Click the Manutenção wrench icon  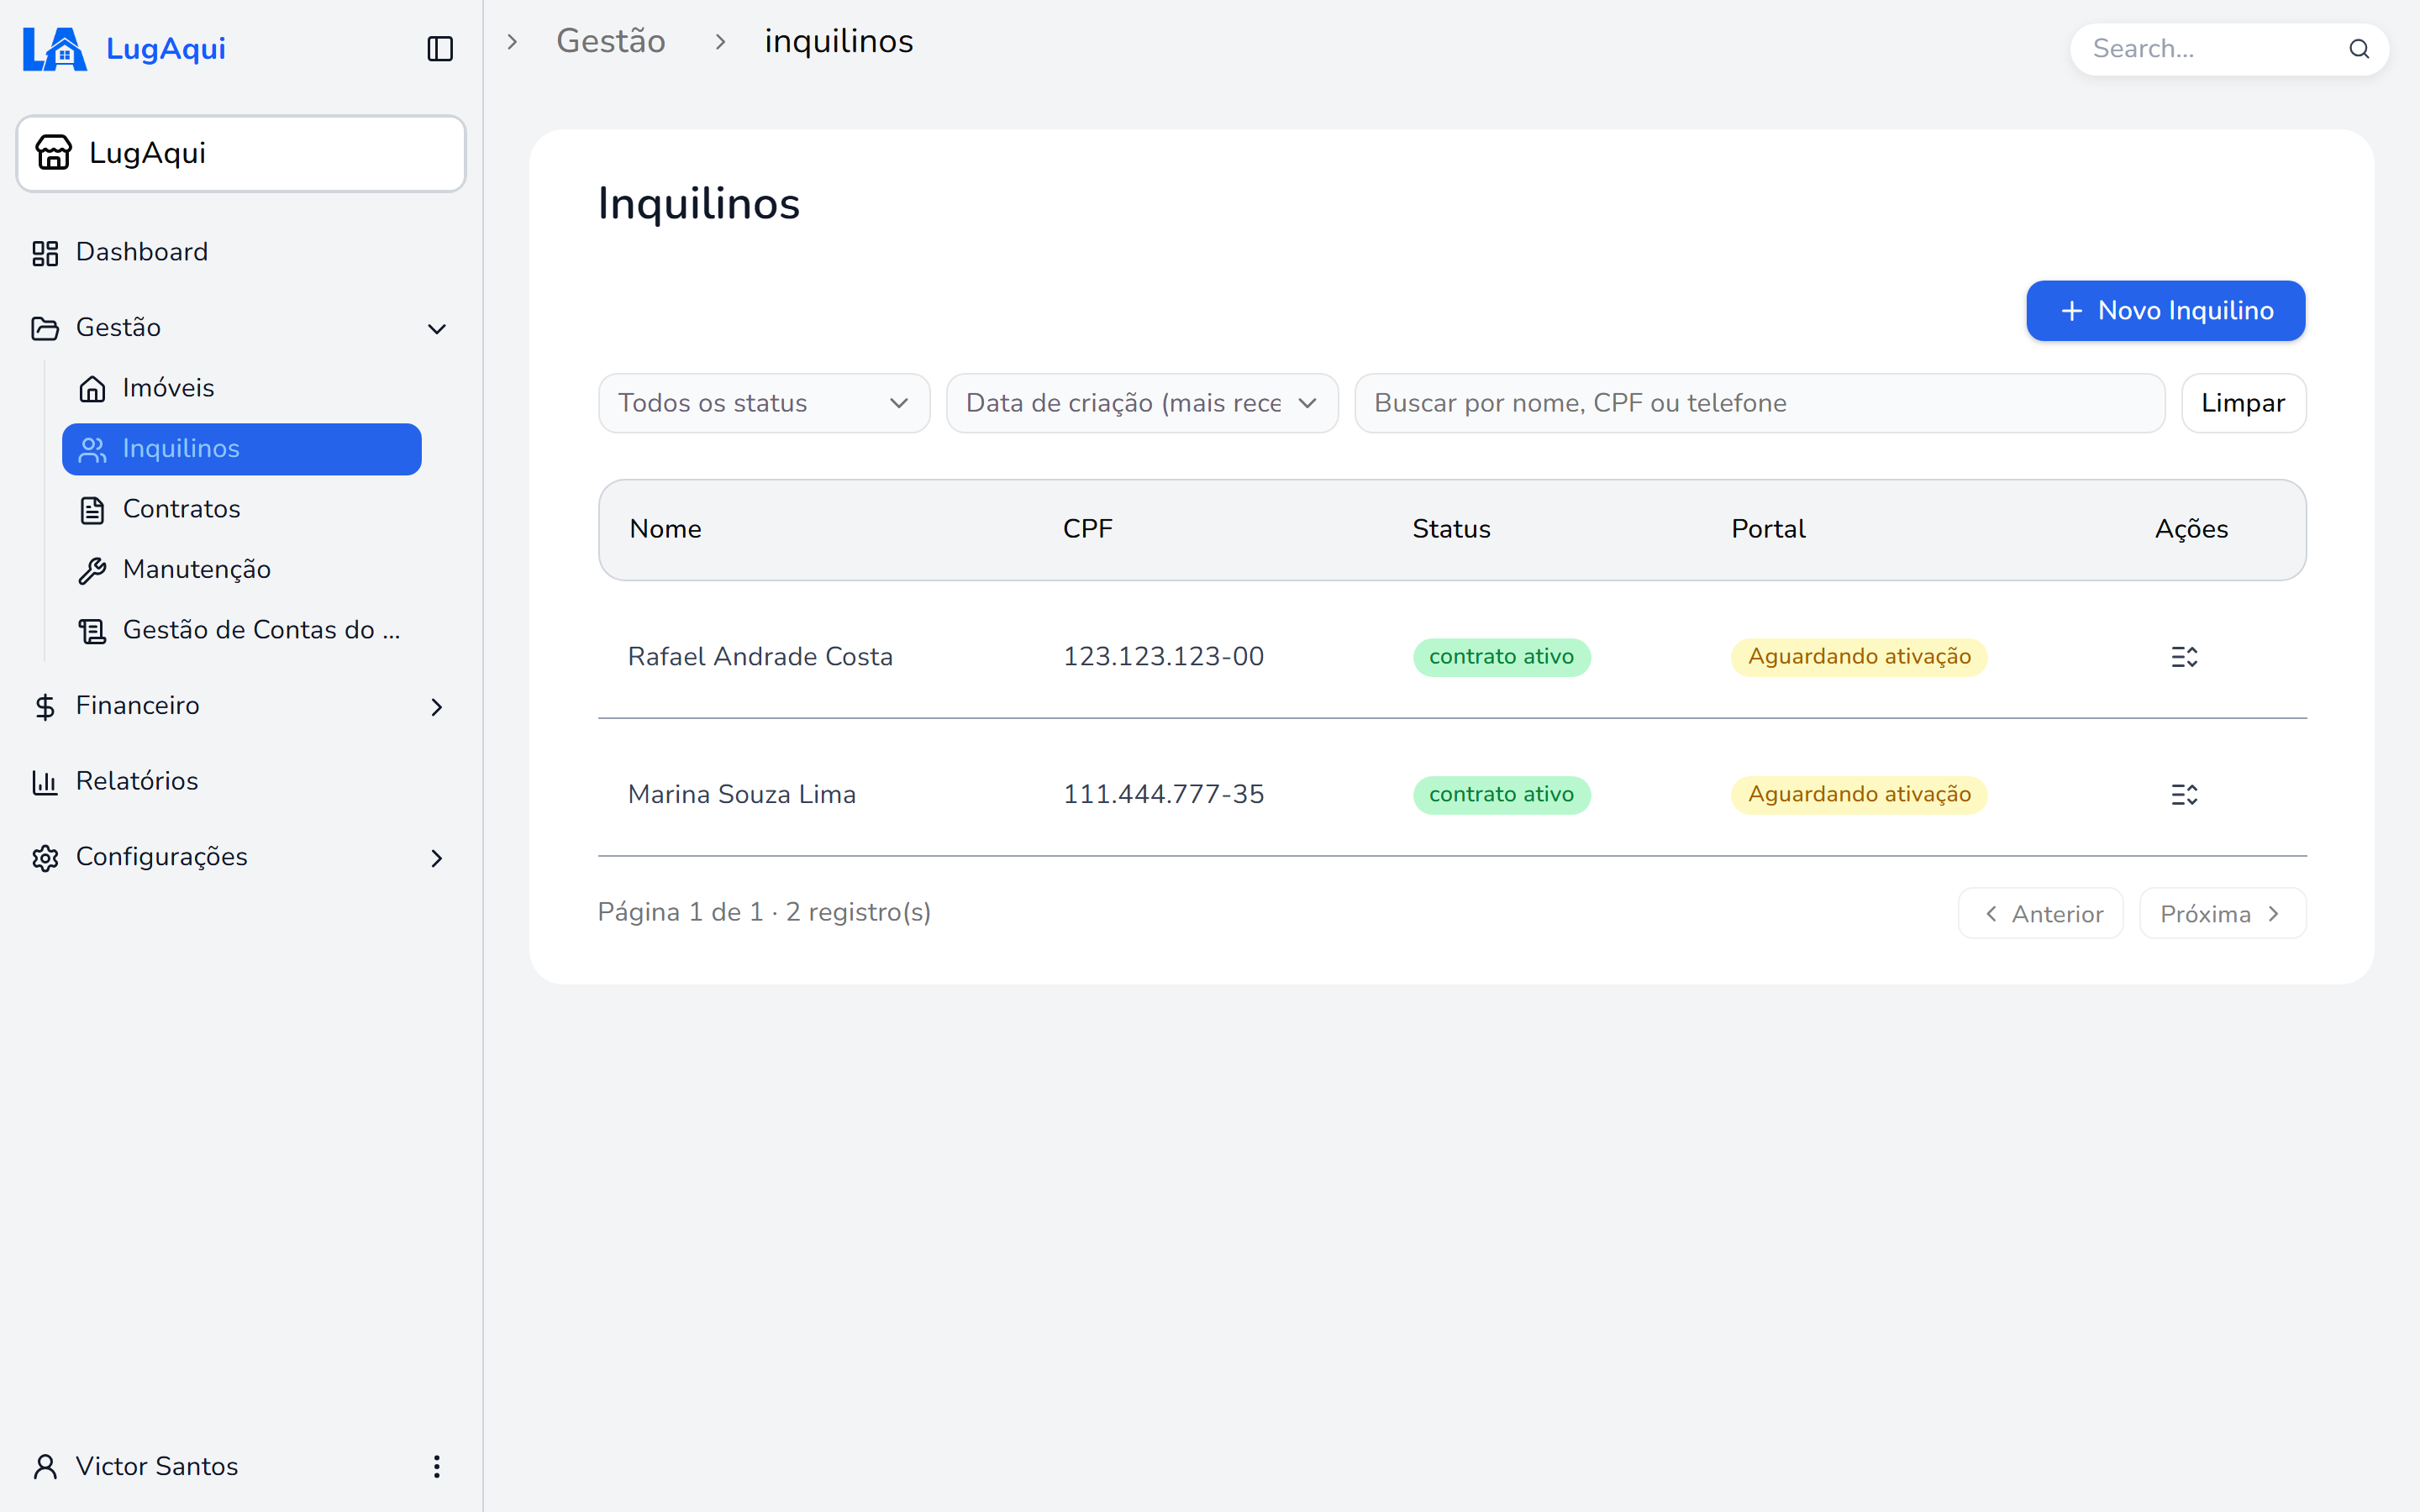(x=92, y=571)
